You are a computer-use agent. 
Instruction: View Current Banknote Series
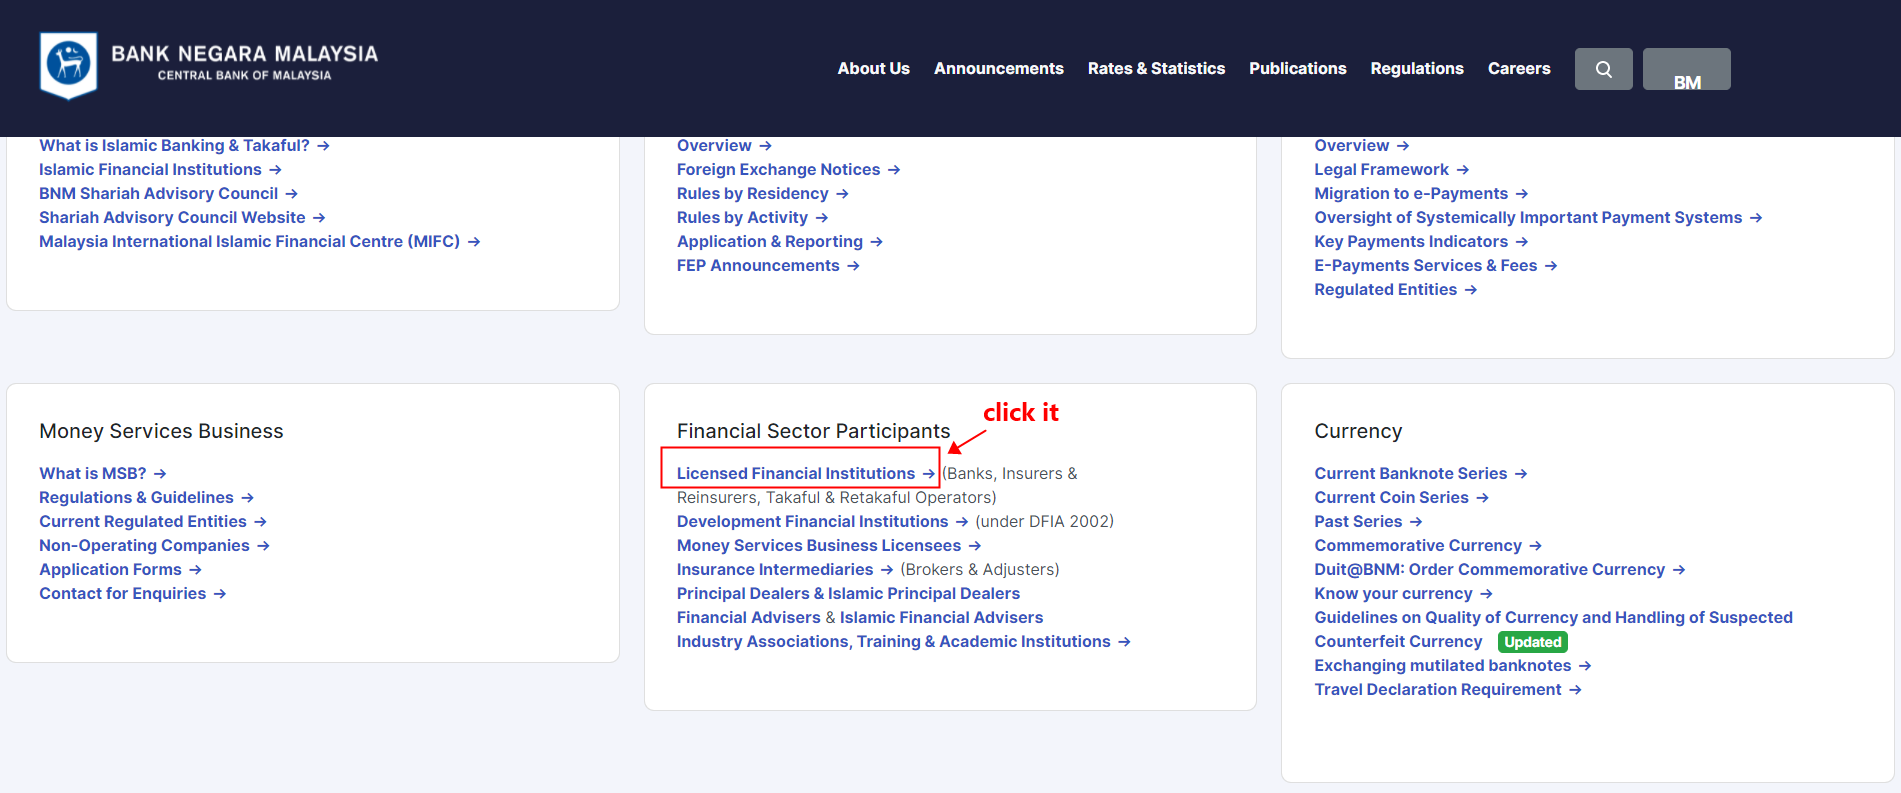click(x=1420, y=474)
